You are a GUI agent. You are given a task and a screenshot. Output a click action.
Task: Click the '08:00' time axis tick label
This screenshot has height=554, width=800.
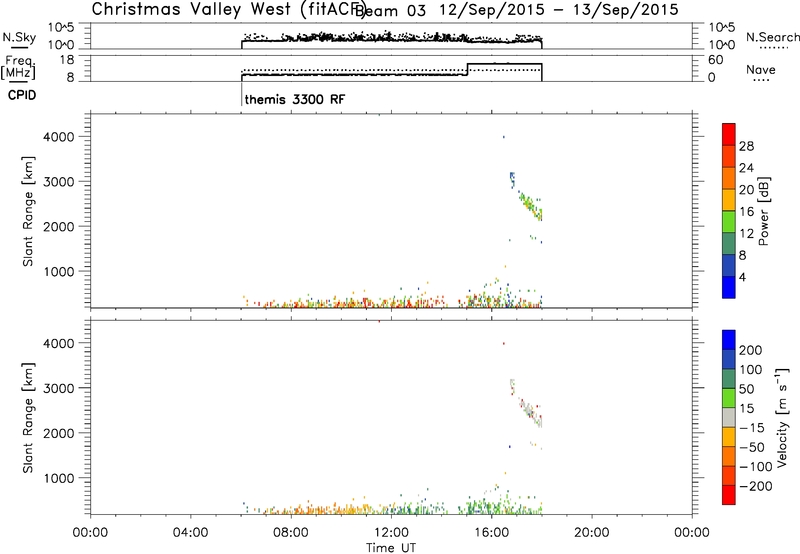click(290, 533)
